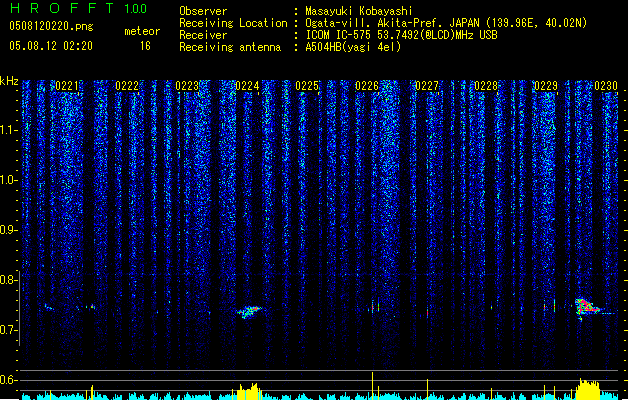This screenshot has width=629, height=400.
Task: Click the 0225 time marker
Action: (x=307, y=86)
